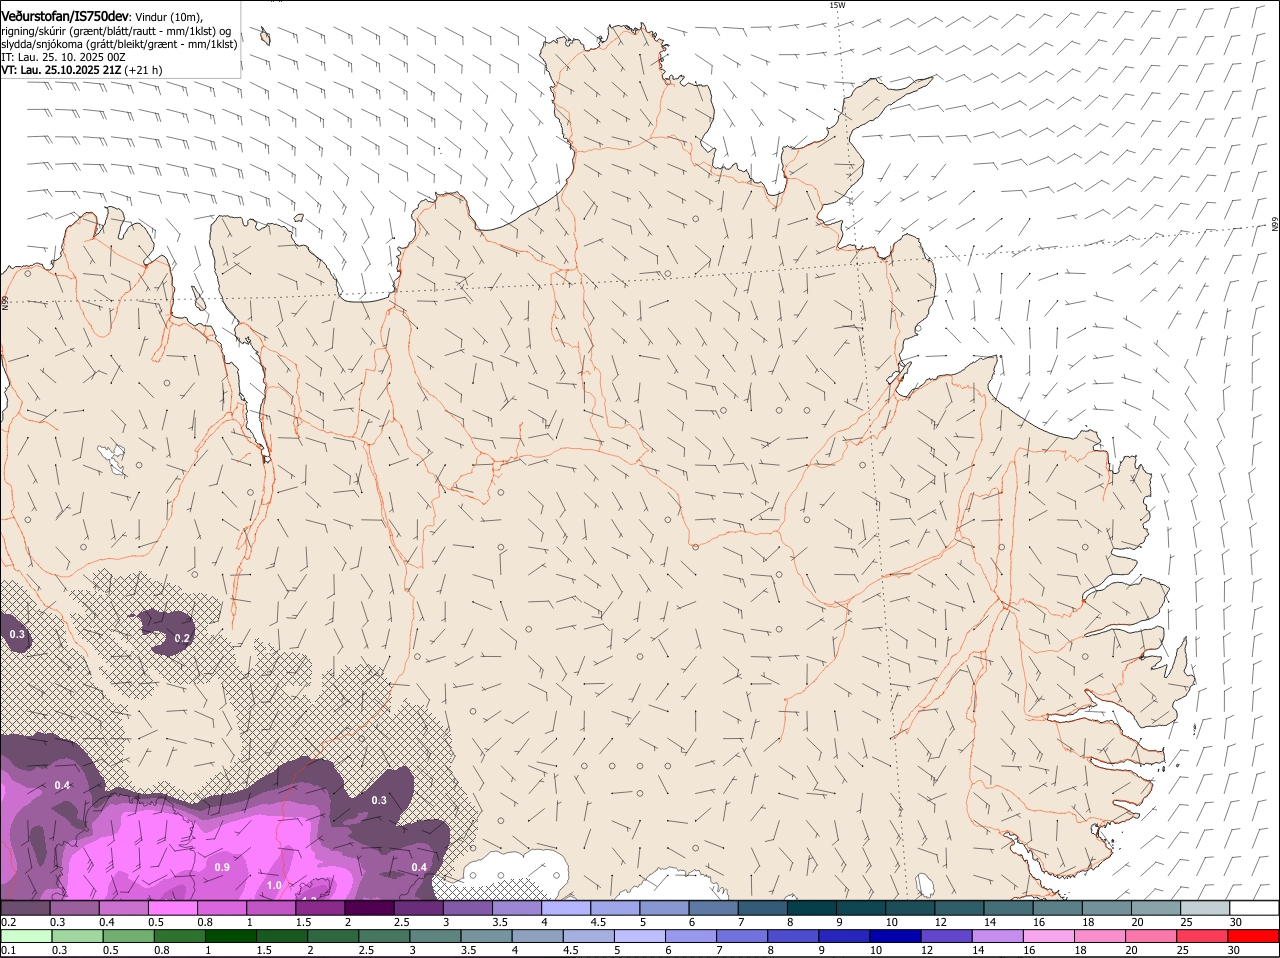This screenshot has height=958, width=1280.
Task: Select upper legend dark teal swatch between 8 and 9
Action: point(812,907)
